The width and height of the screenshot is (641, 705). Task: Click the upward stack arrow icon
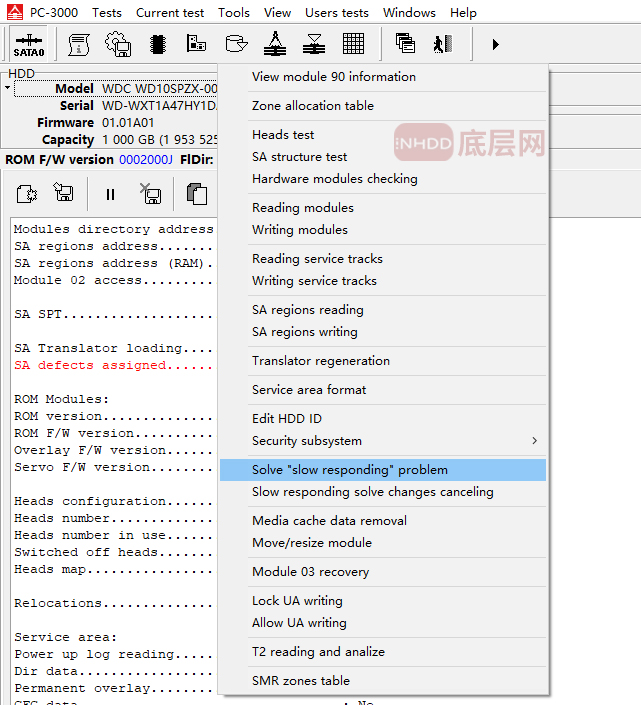[275, 44]
